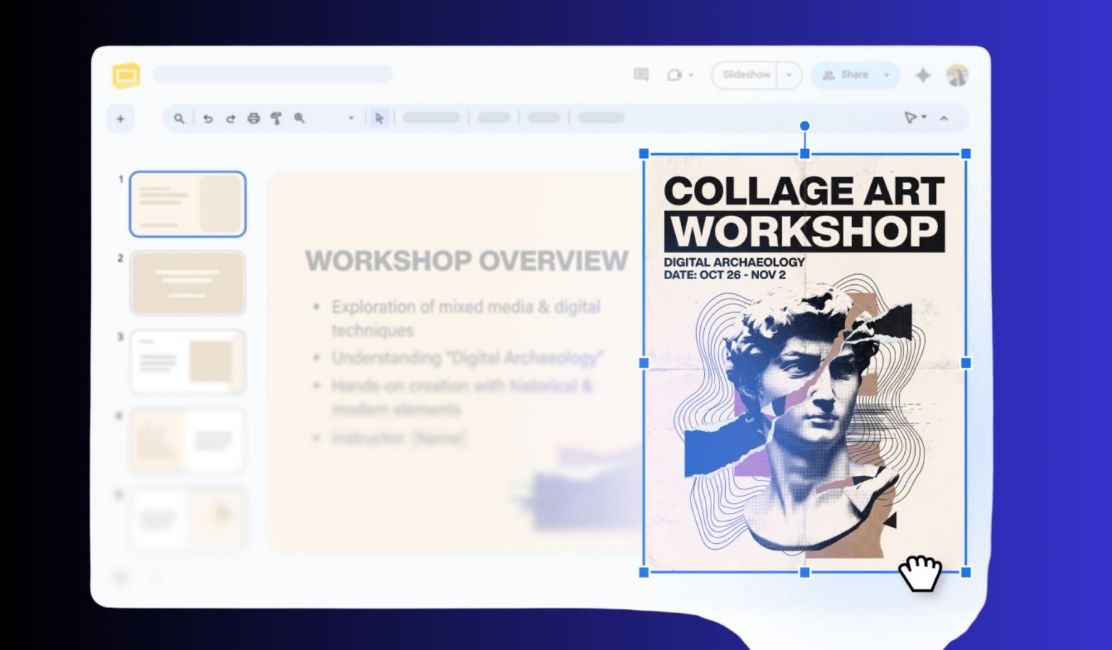Screen dimensions: 1112x650
Task: Search the menus with magnifier icon
Action: coord(179,118)
